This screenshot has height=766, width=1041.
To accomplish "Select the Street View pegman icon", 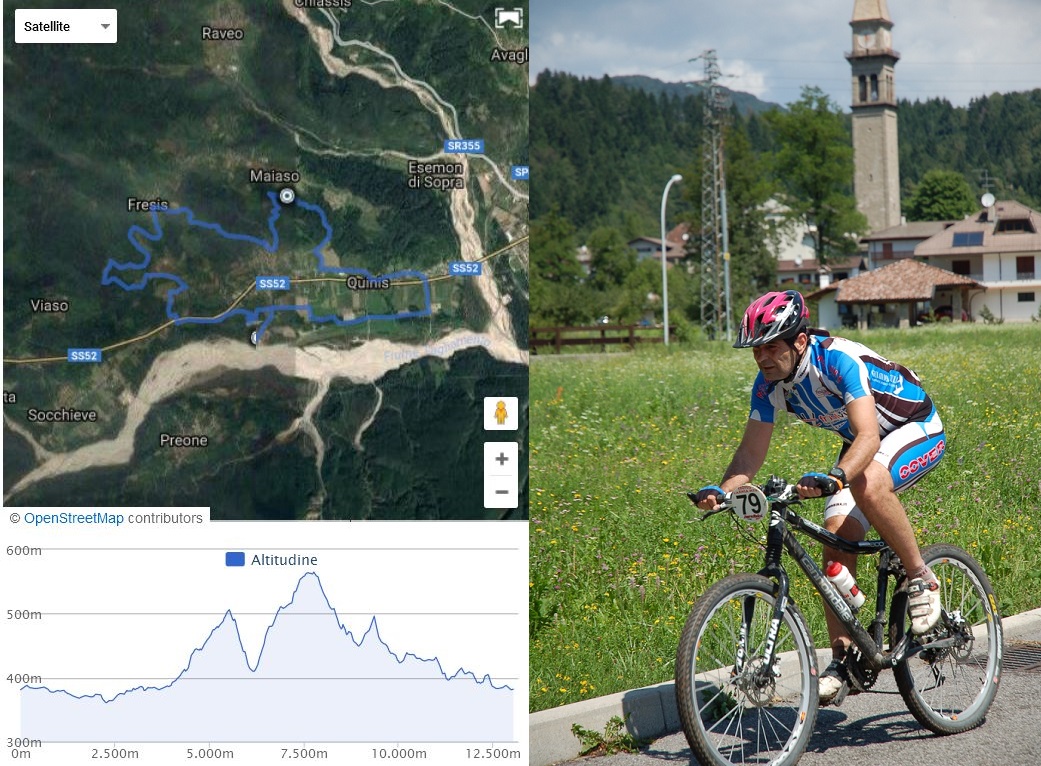I will (501, 414).
